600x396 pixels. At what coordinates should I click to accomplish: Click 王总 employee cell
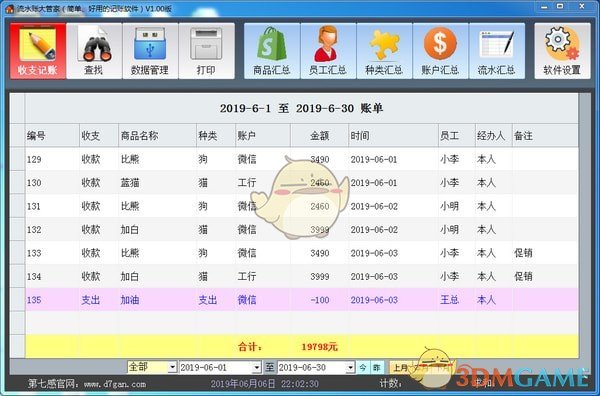[449, 300]
